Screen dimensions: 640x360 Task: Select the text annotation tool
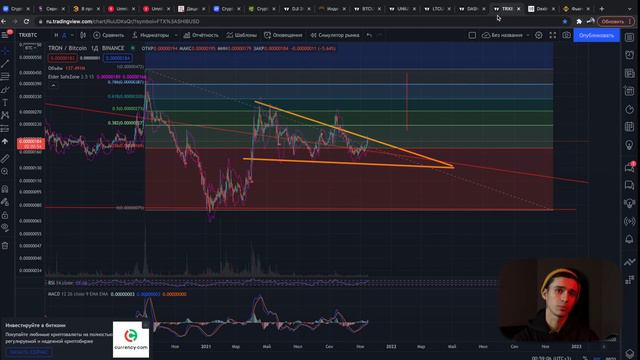pos(5,102)
